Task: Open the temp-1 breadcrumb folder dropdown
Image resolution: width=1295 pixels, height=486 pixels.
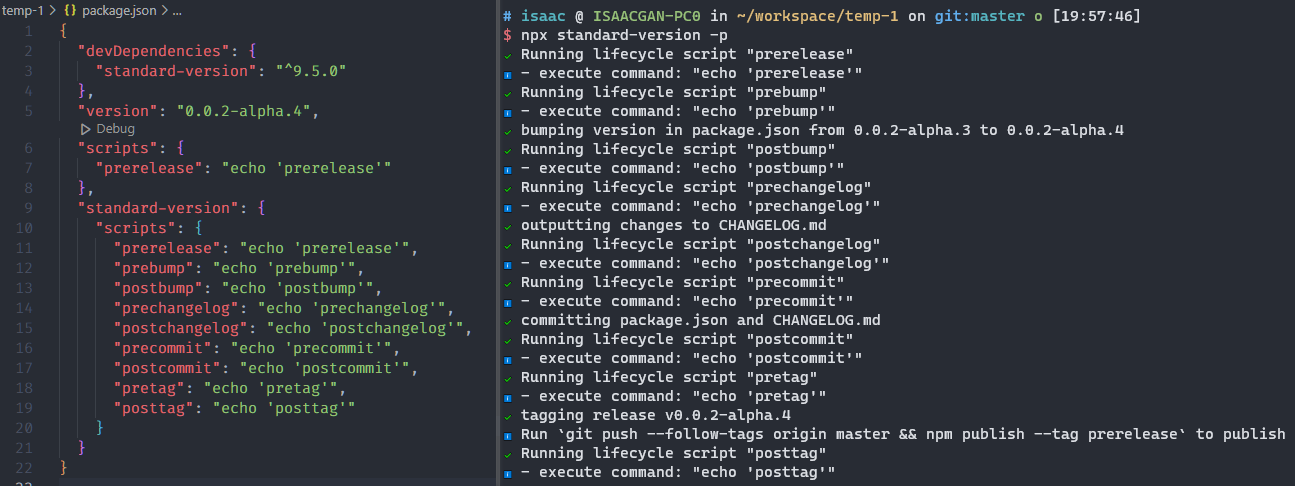Action: tap(20, 12)
